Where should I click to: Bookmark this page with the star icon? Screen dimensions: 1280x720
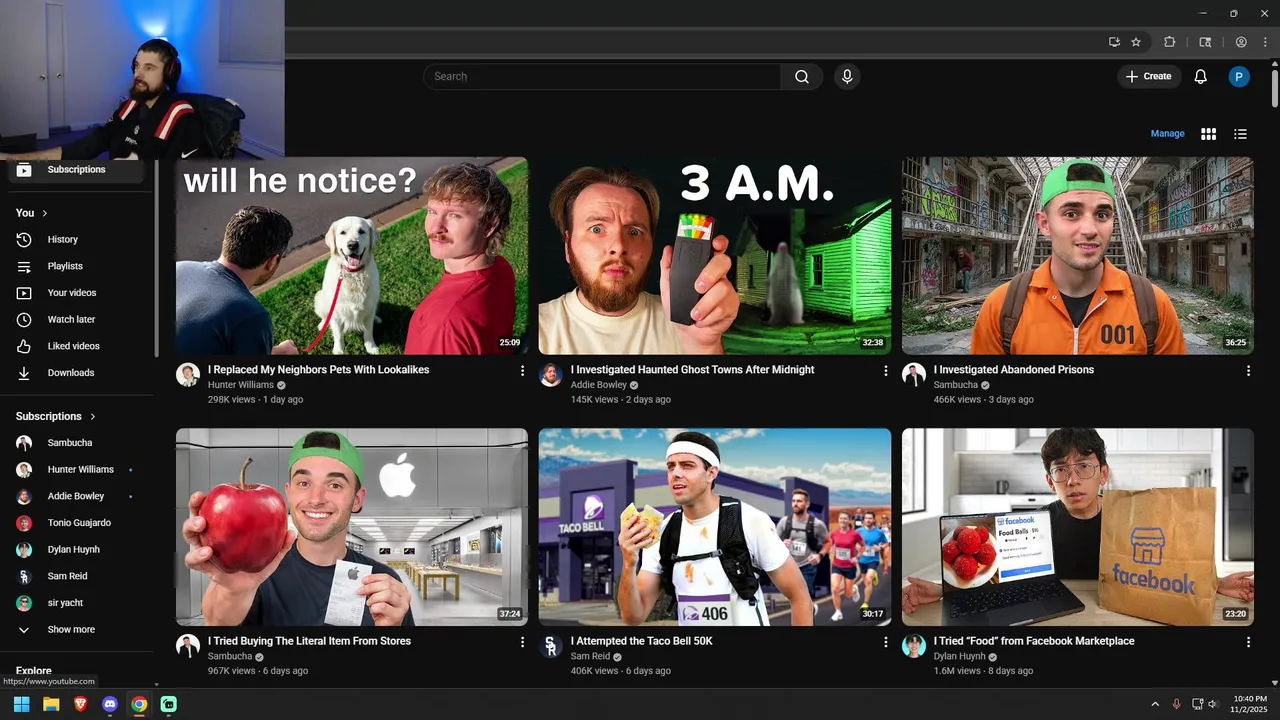point(1136,42)
